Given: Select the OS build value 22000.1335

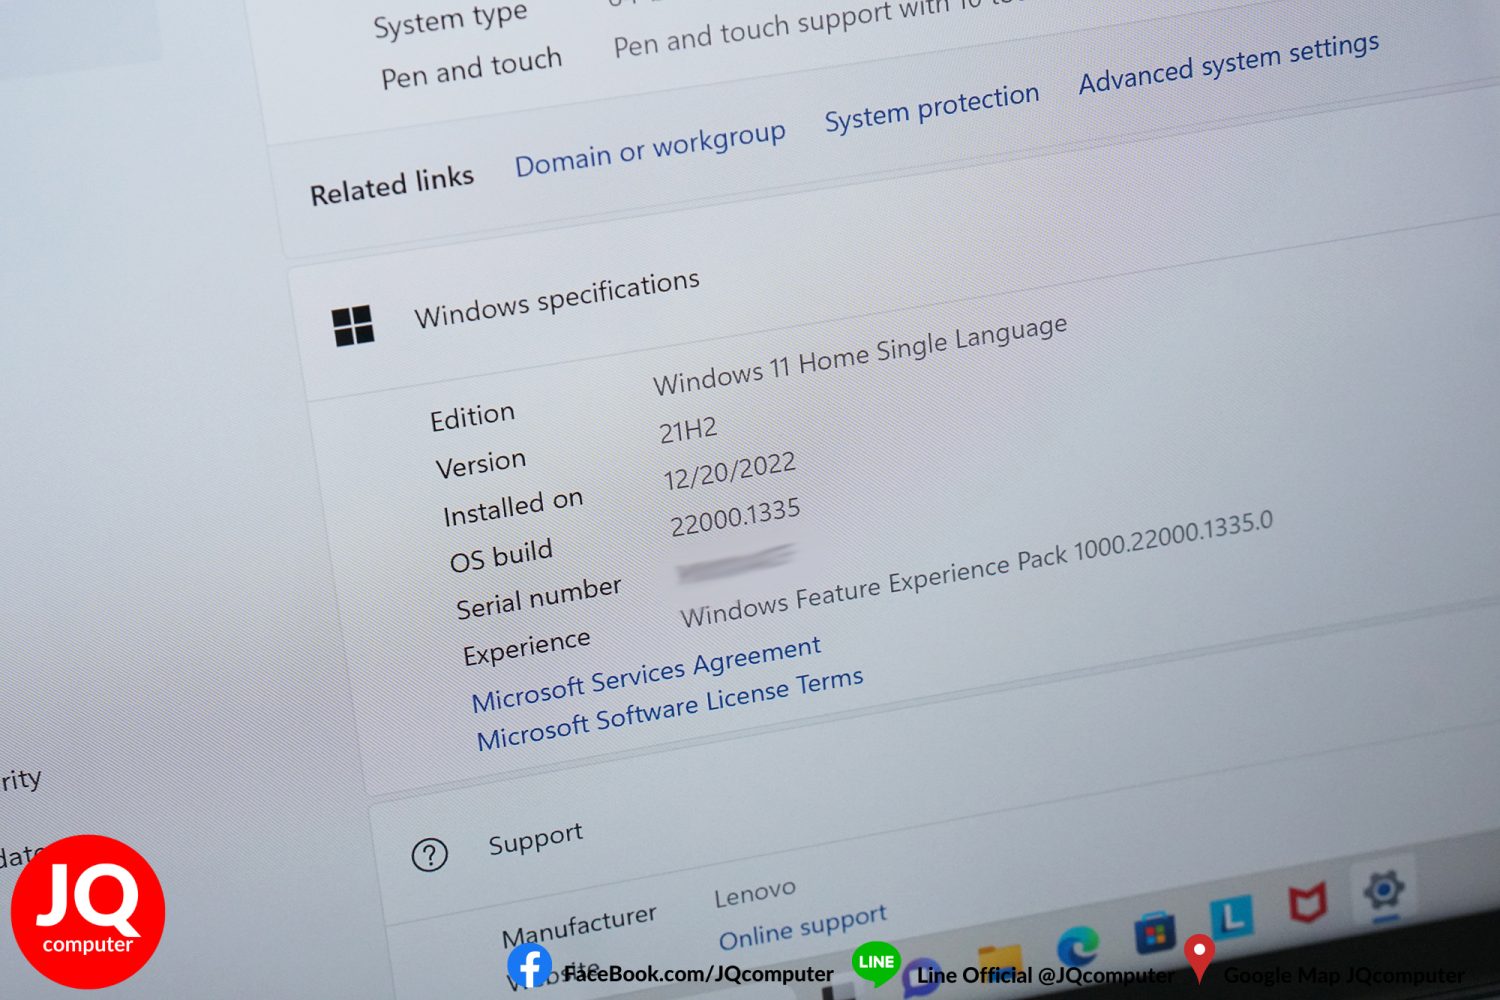Looking at the screenshot, I should click(x=735, y=517).
